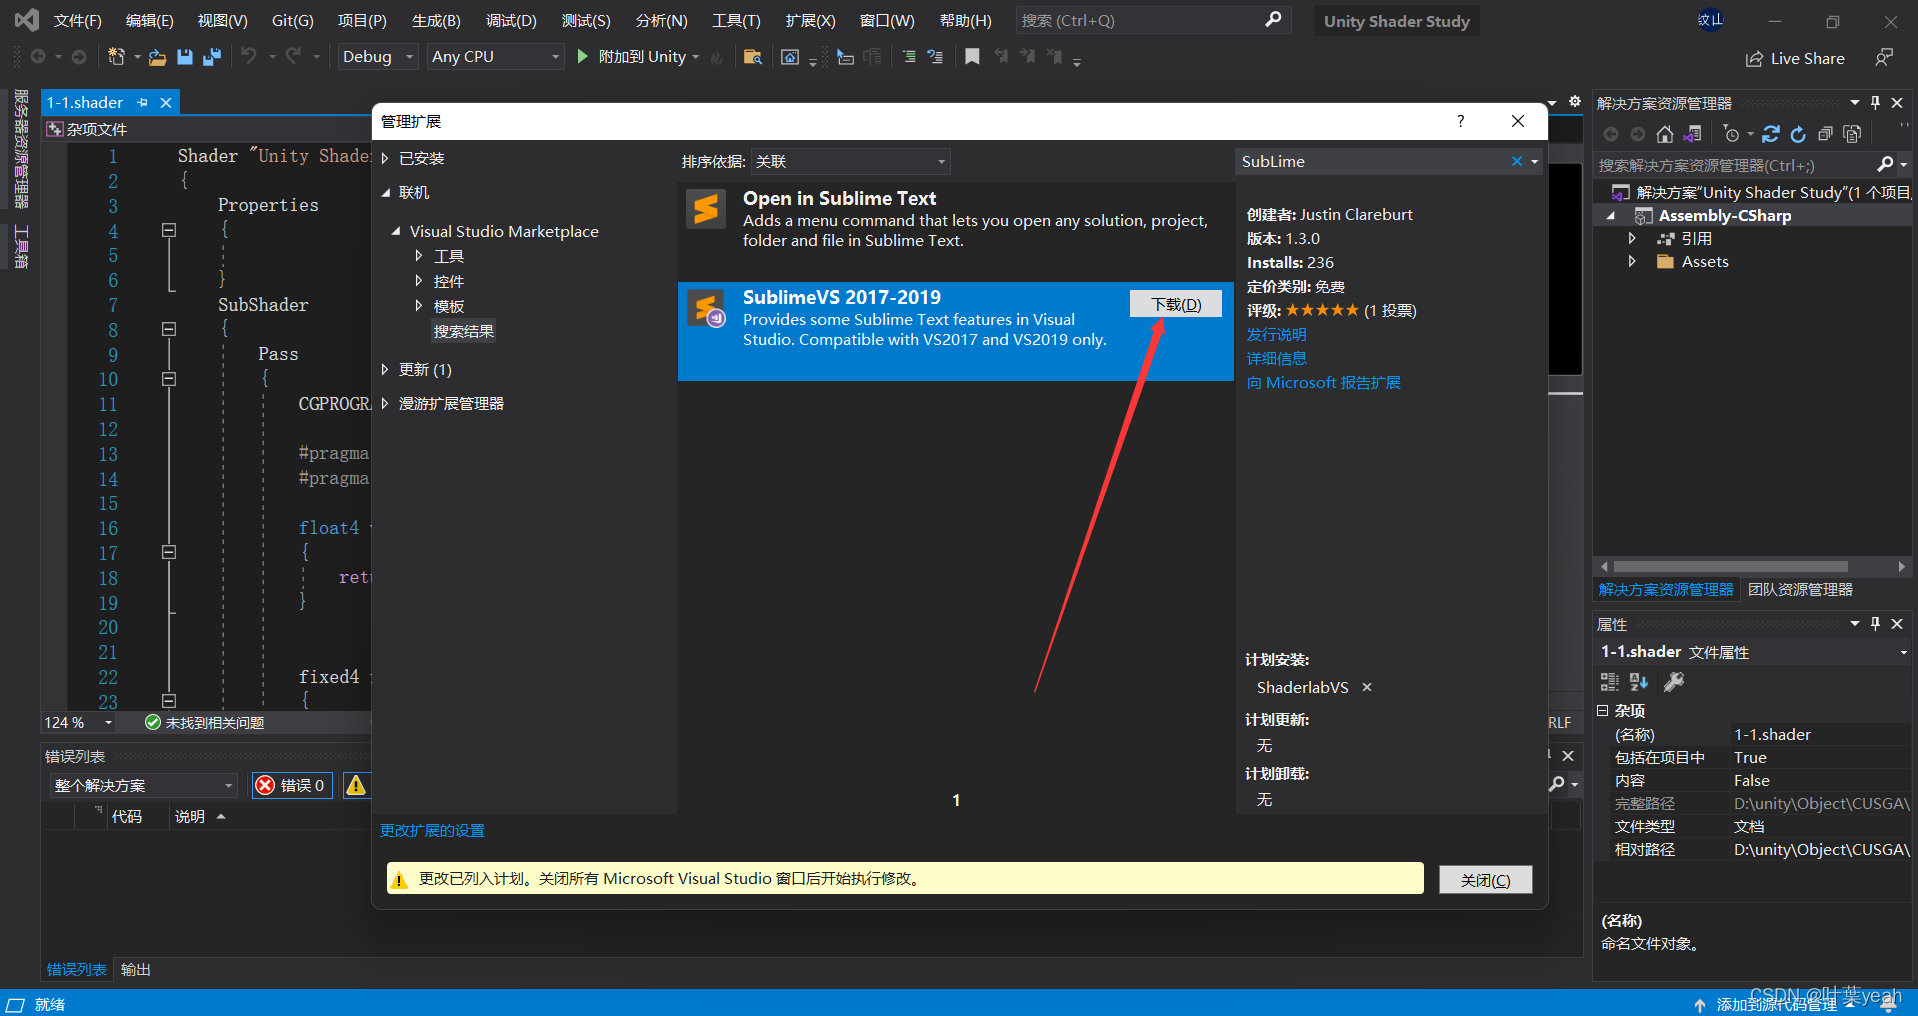Toggle auto-hide pin on Properties panel

1875,623
